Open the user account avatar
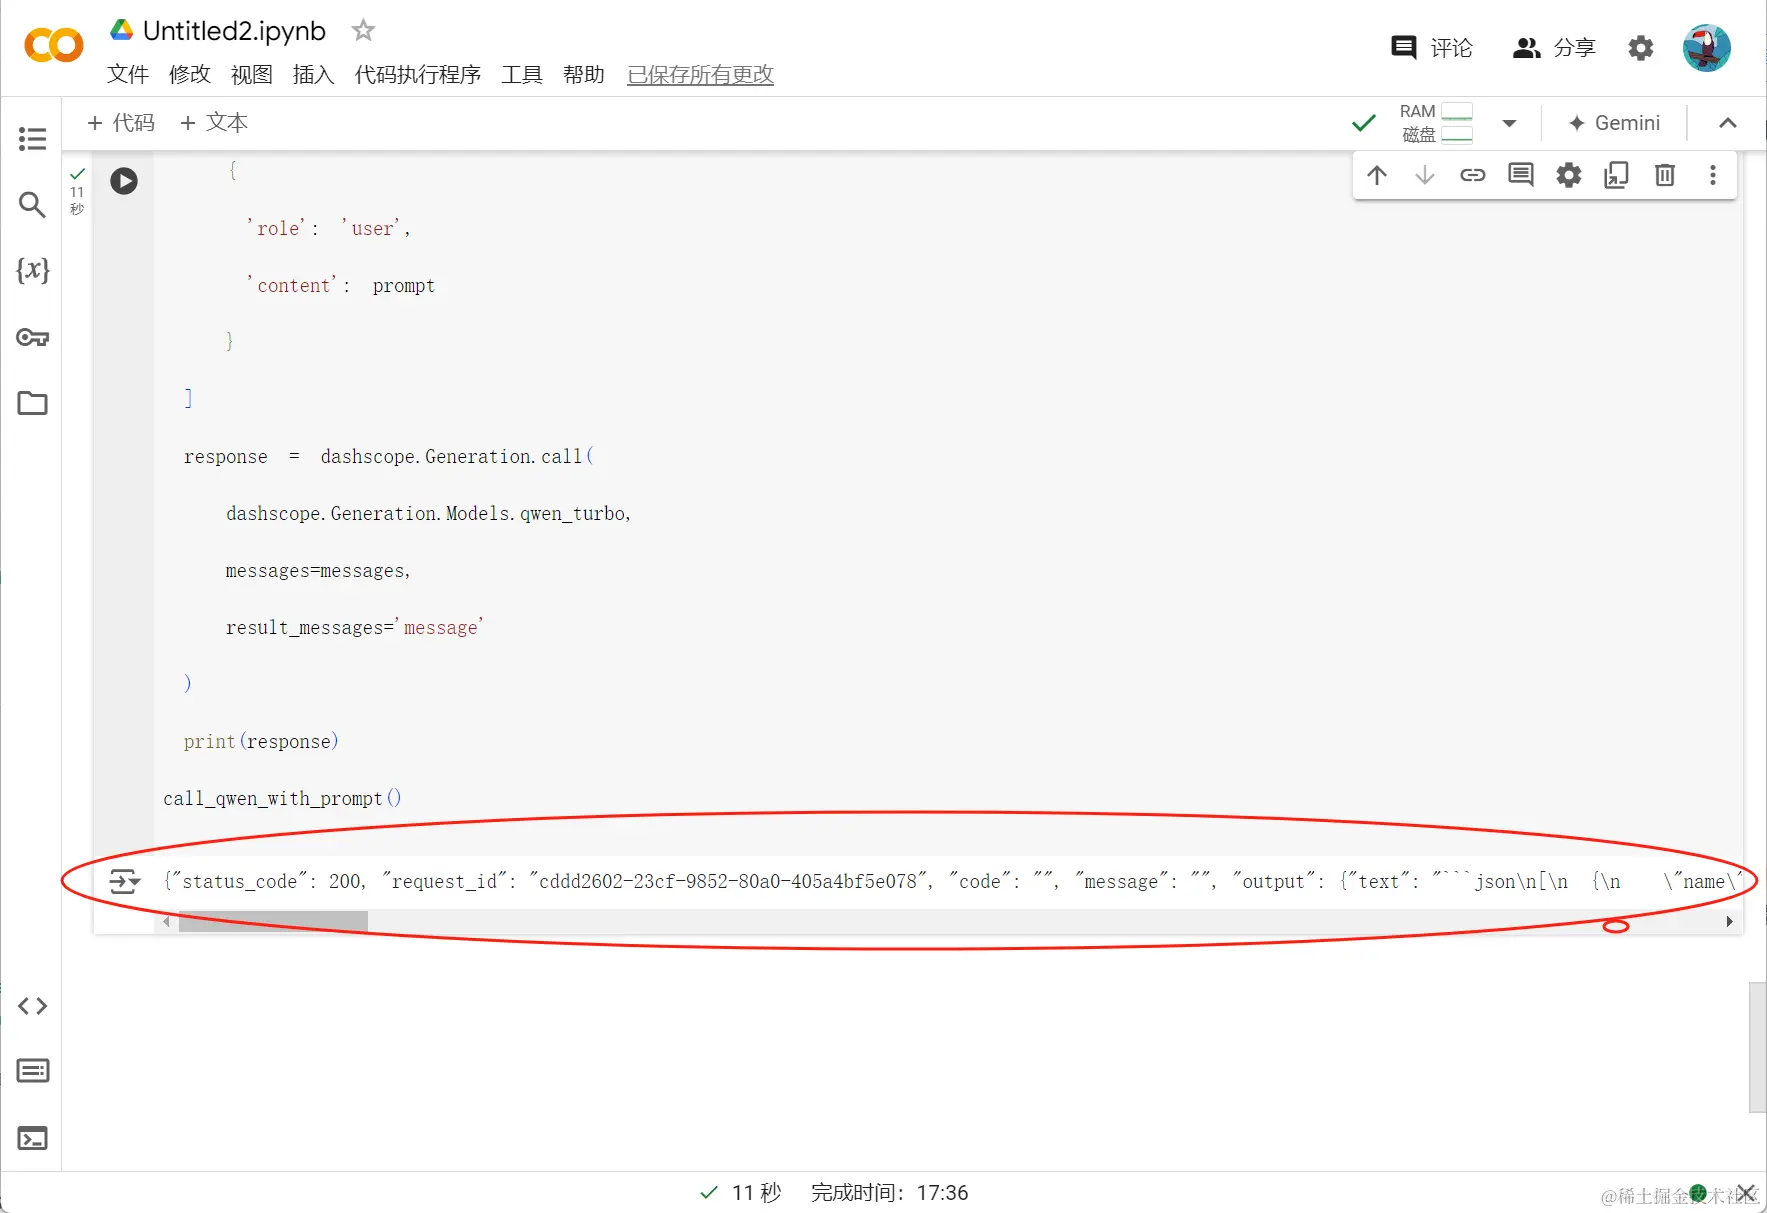Screen dimensions: 1767x1213 [x=1706, y=47]
